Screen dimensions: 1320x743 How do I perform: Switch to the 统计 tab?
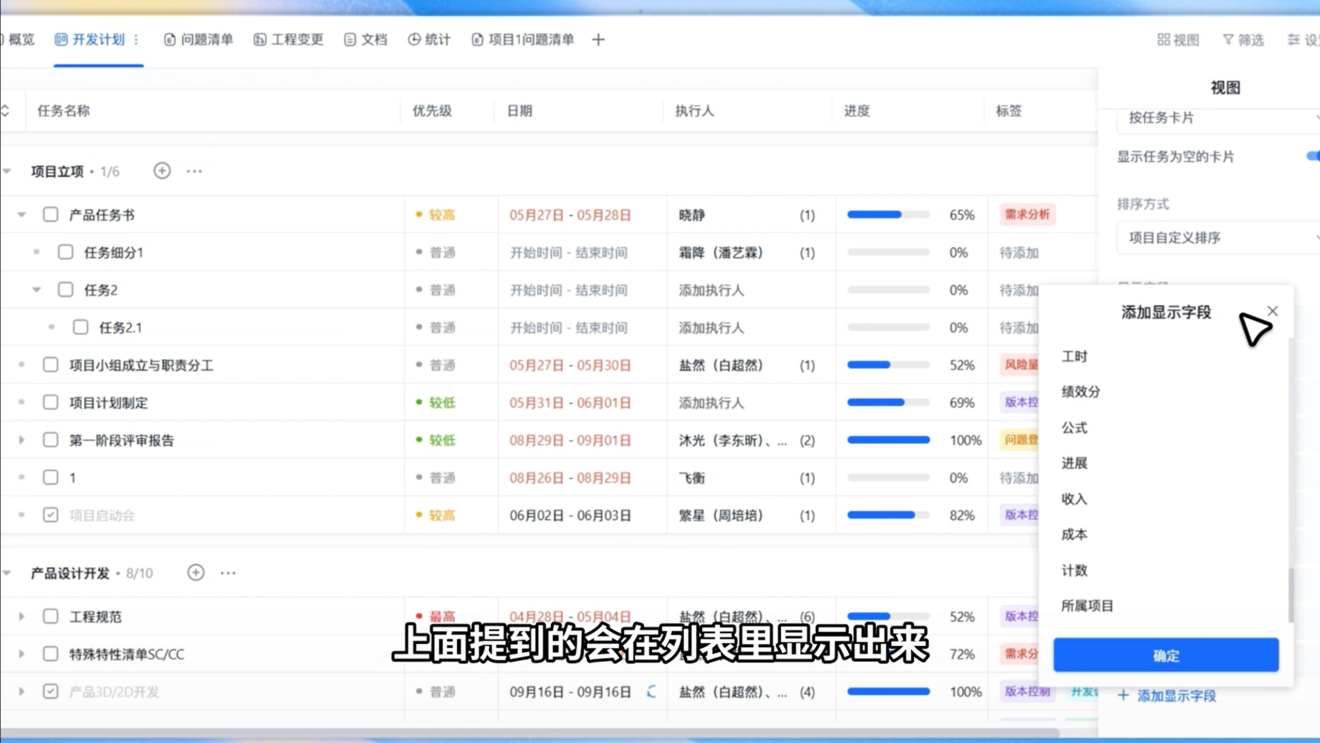click(x=429, y=40)
